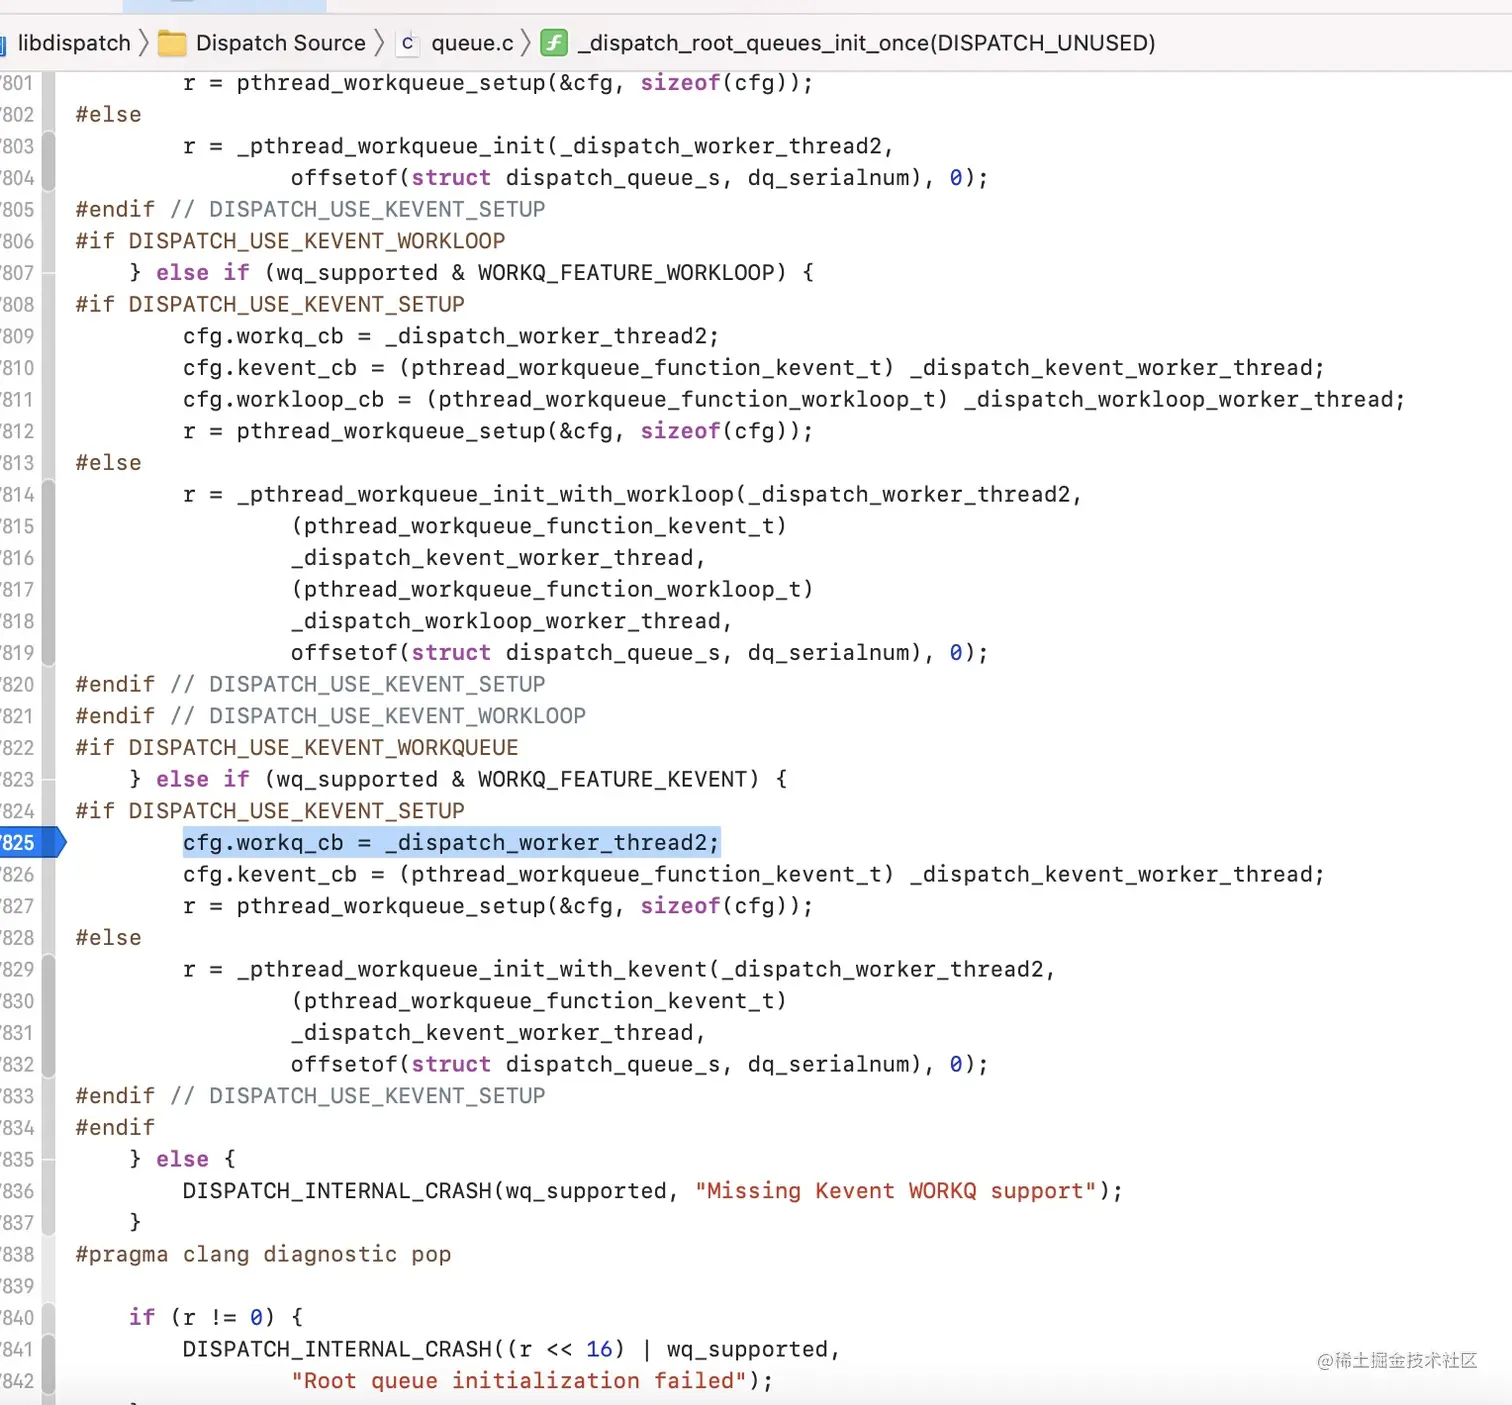Image resolution: width=1512 pixels, height=1405 pixels.
Task: Set a breakpoint on line 7836 gutter
Action: pyautogui.click(x=20, y=1191)
